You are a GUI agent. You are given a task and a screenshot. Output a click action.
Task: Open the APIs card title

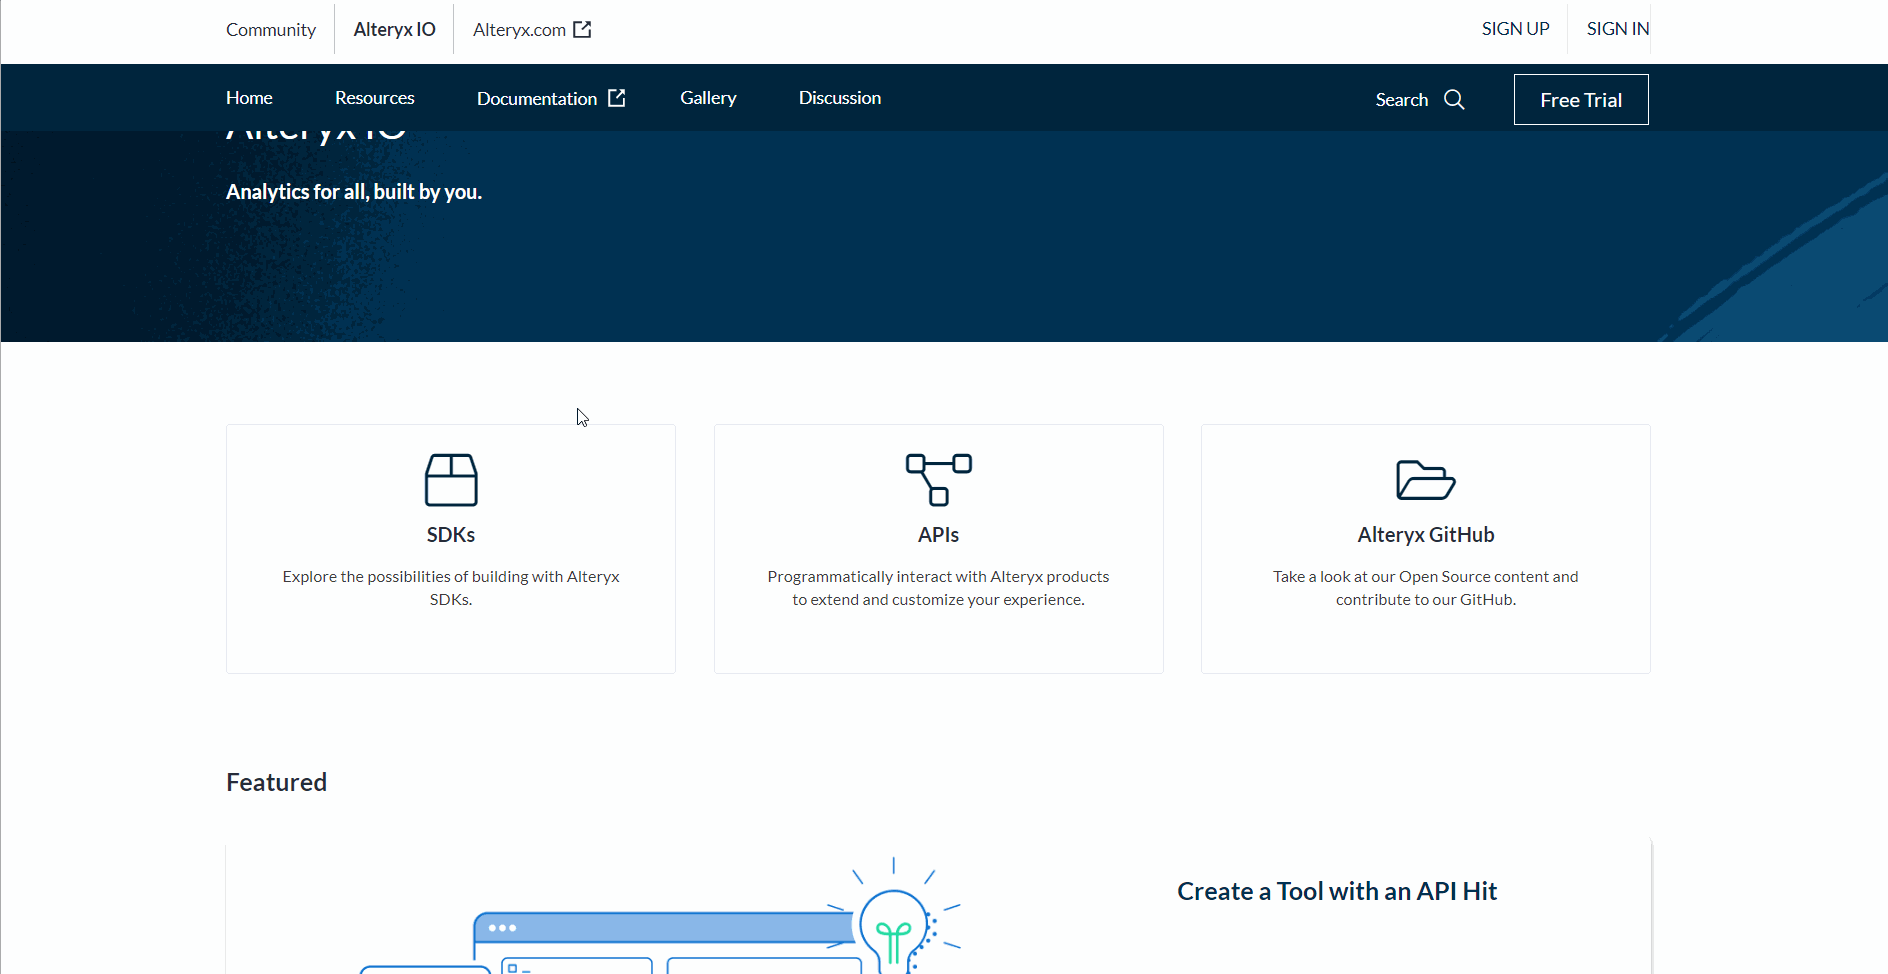pos(939,535)
